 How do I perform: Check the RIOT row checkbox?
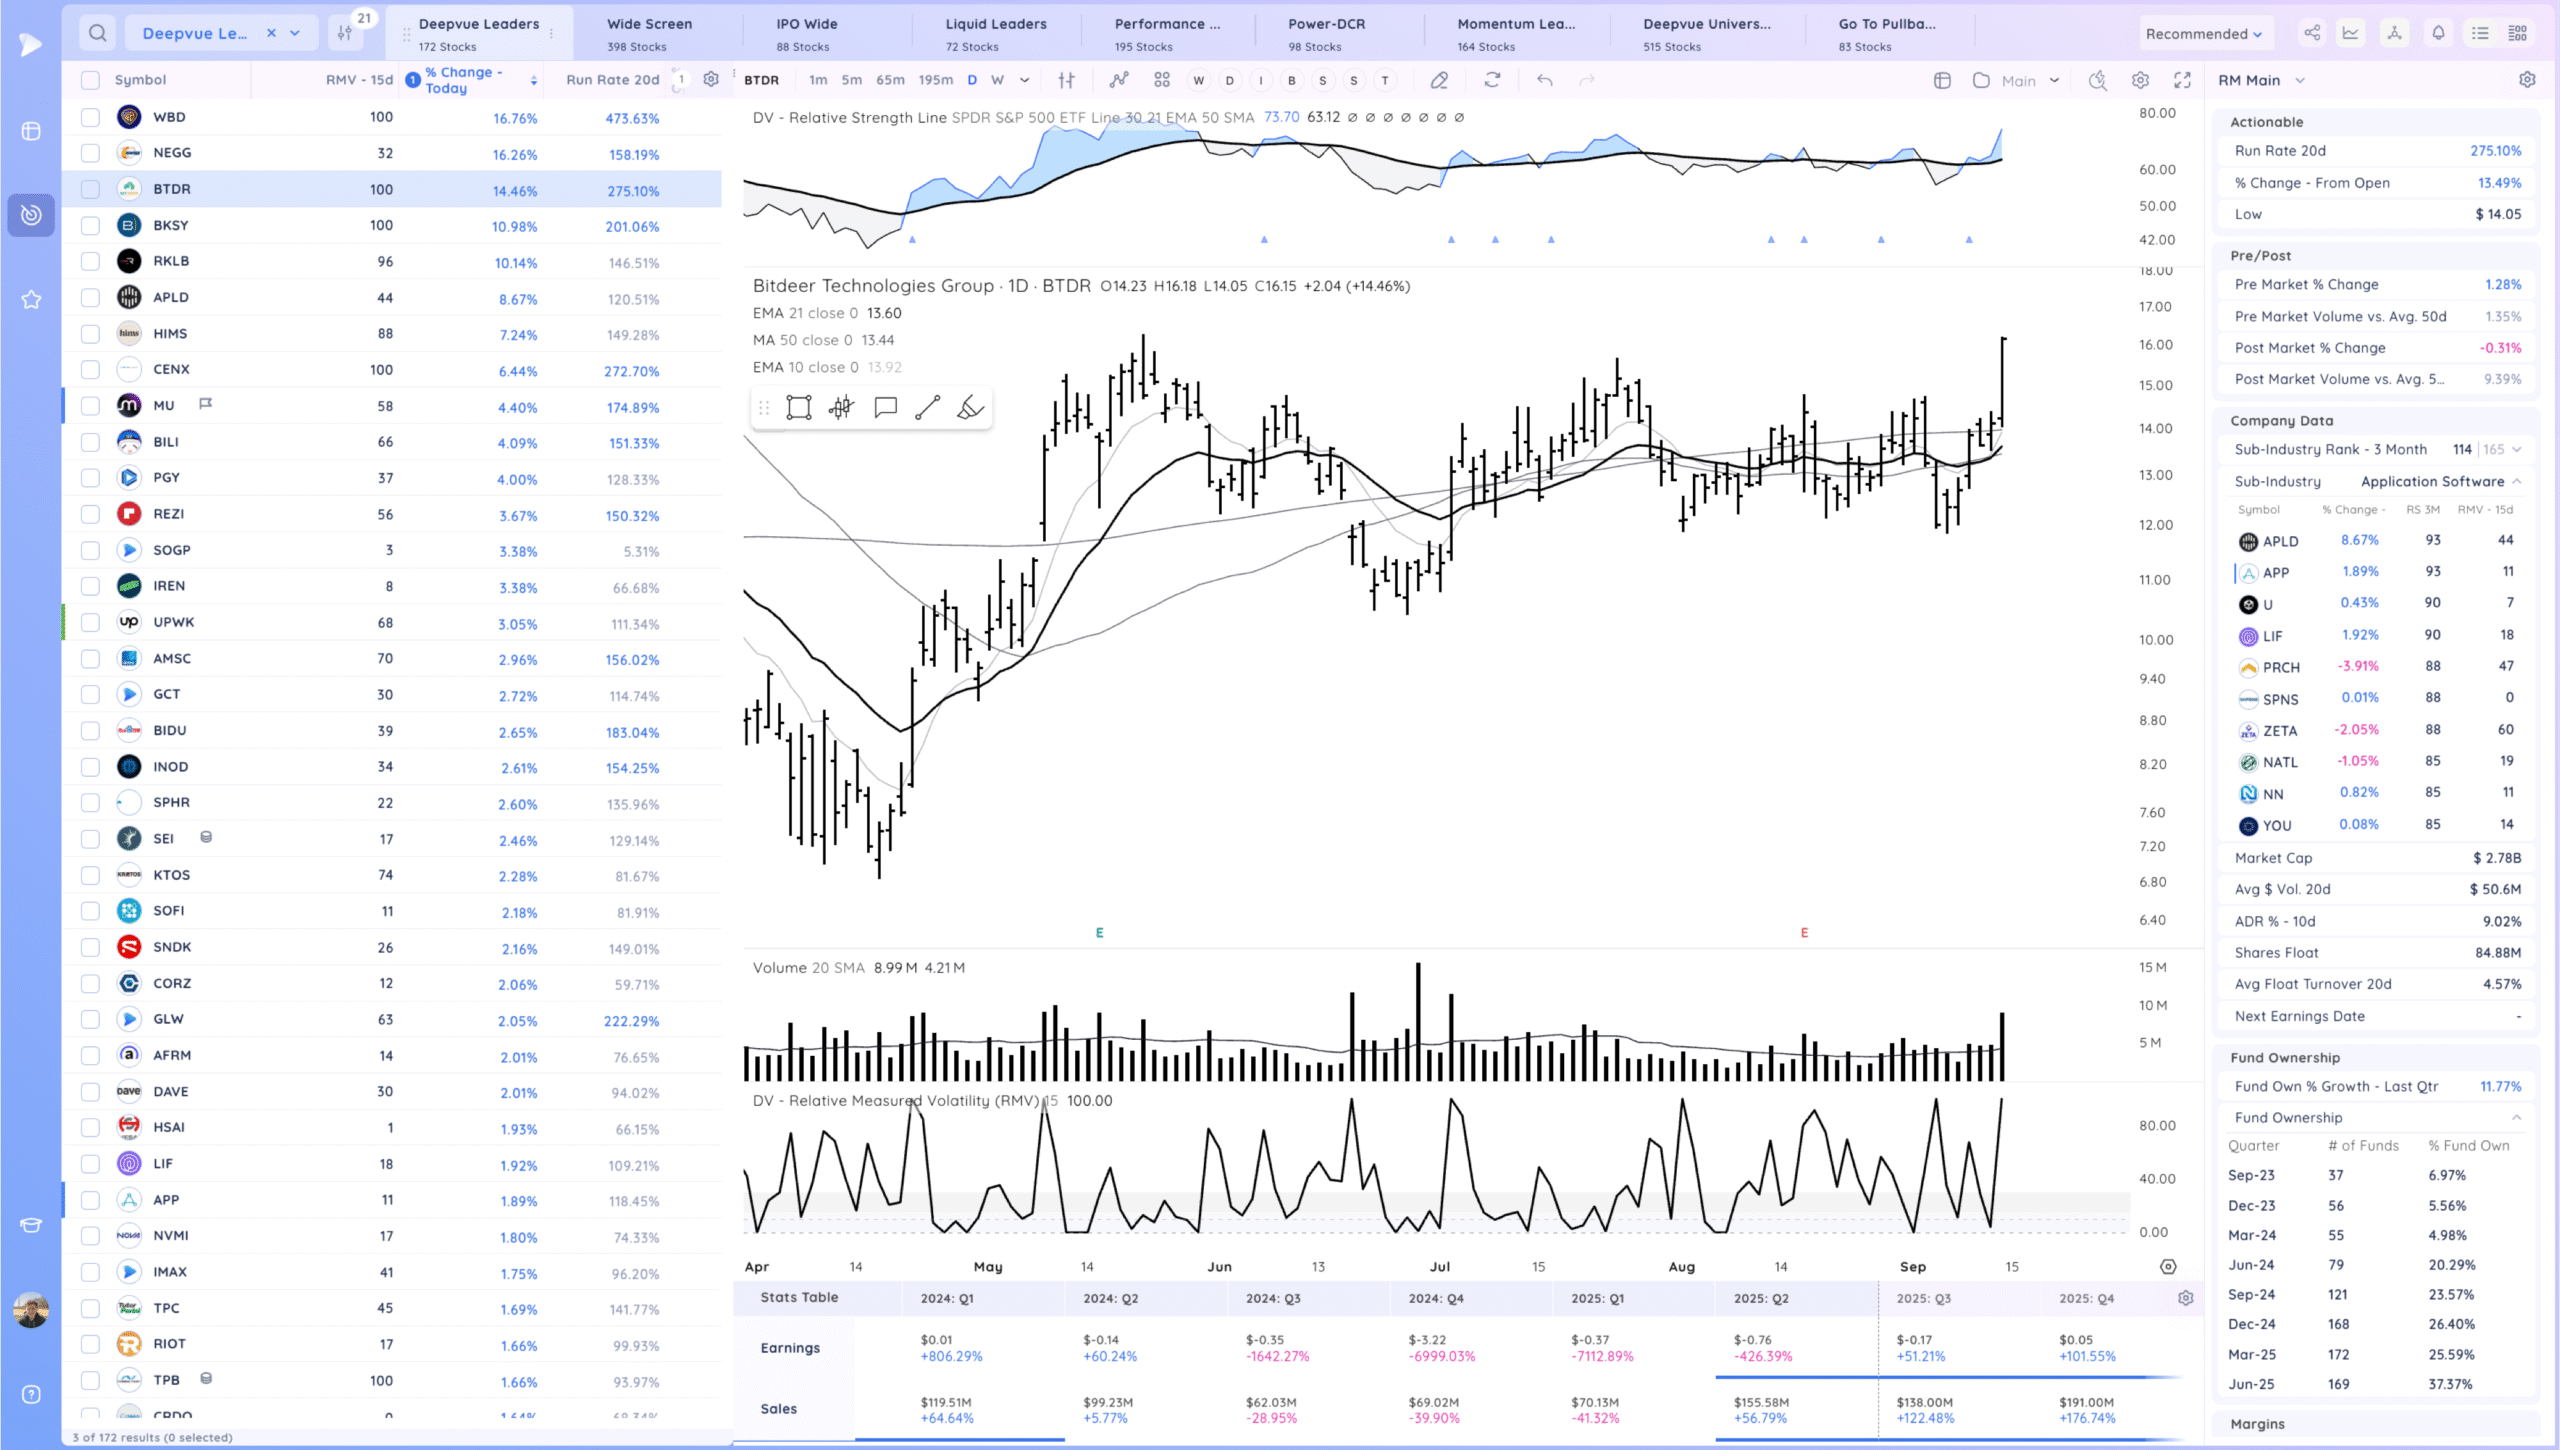click(x=90, y=1344)
